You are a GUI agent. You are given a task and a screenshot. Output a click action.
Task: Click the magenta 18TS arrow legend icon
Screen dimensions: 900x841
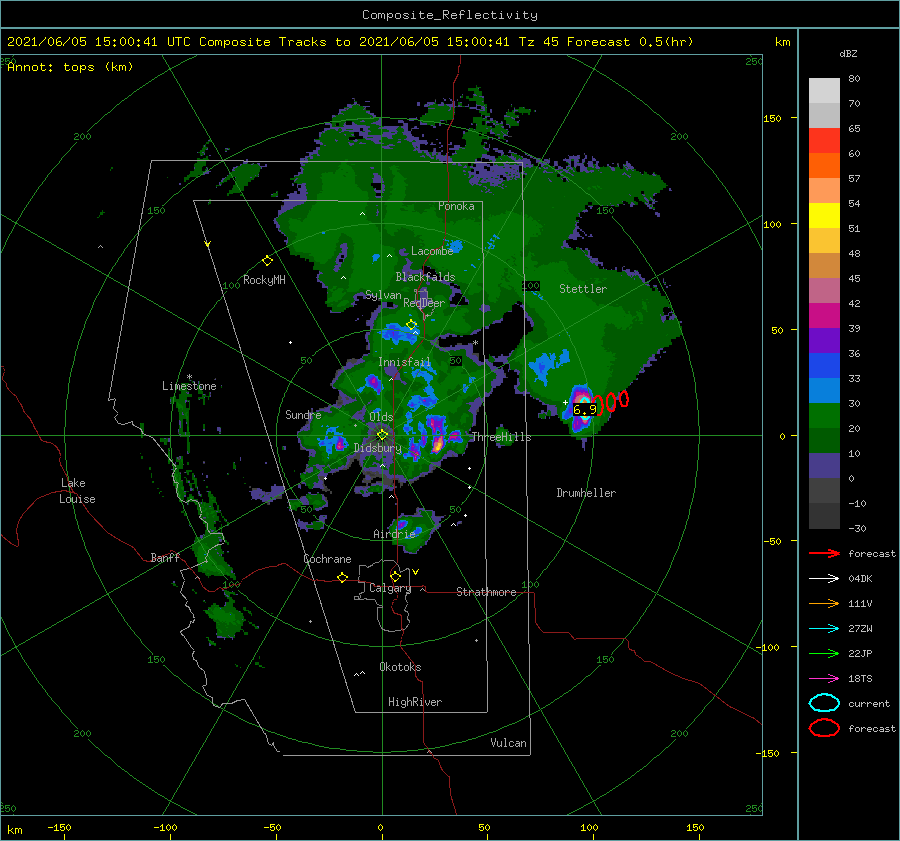point(824,679)
